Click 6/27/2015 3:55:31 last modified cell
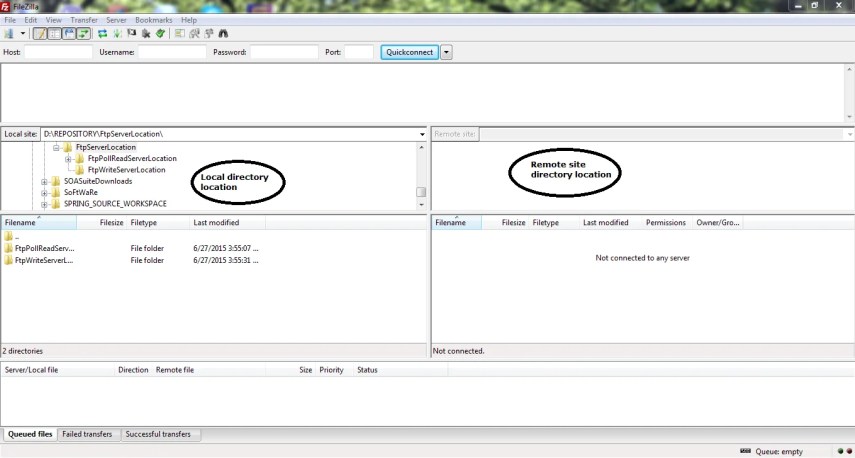Viewport: 855px width, 458px height. point(226,260)
